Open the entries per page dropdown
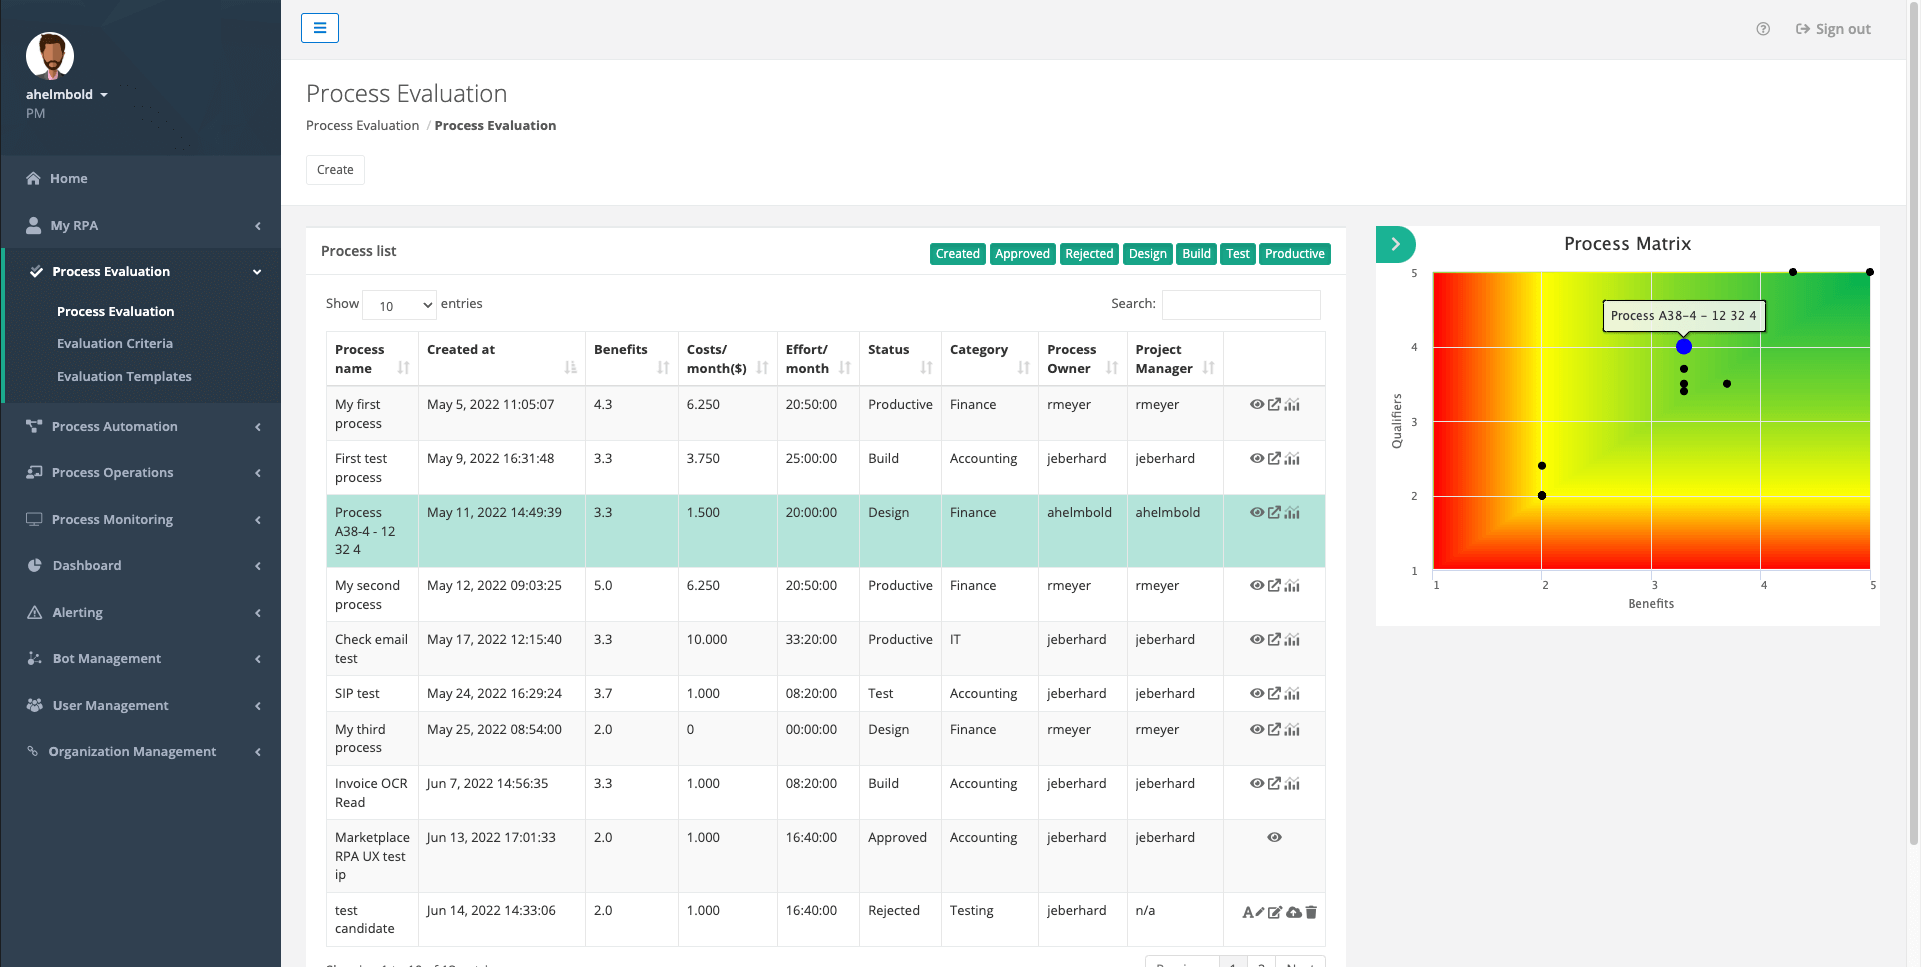Viewport: 1921px width, 967px height. pos(400,305)
